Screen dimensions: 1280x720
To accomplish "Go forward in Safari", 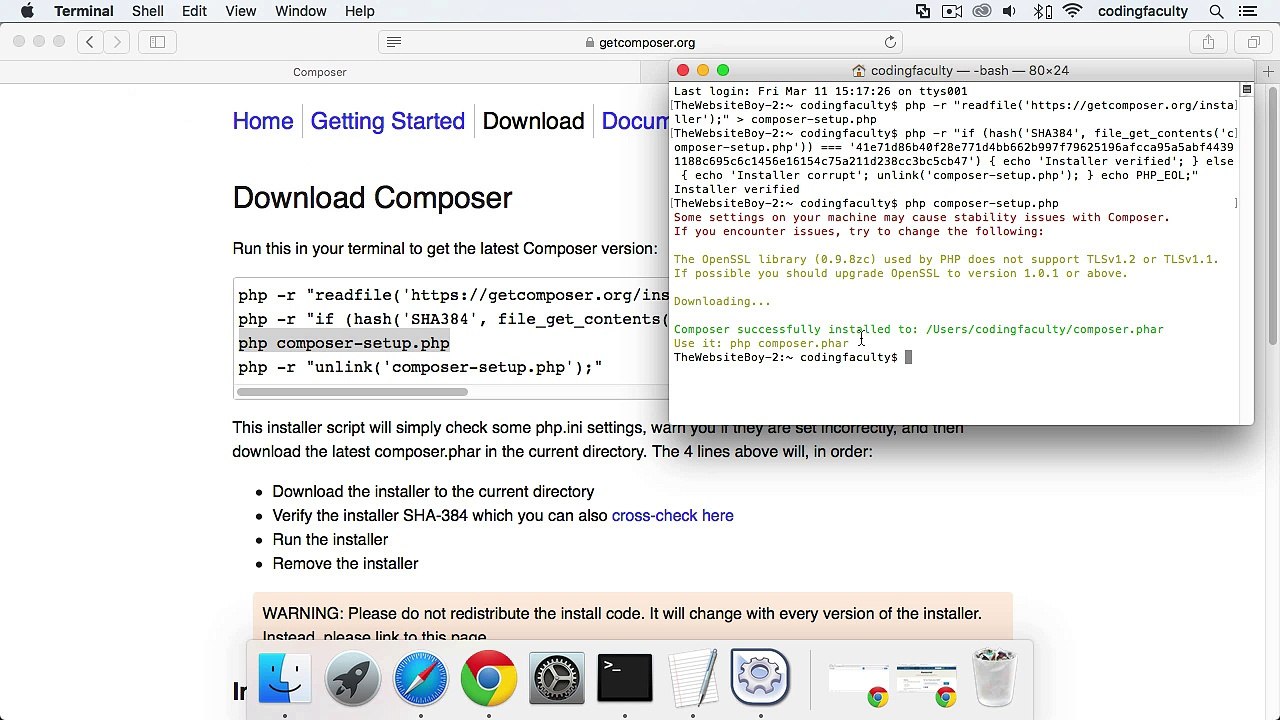I will pos(117,42).
